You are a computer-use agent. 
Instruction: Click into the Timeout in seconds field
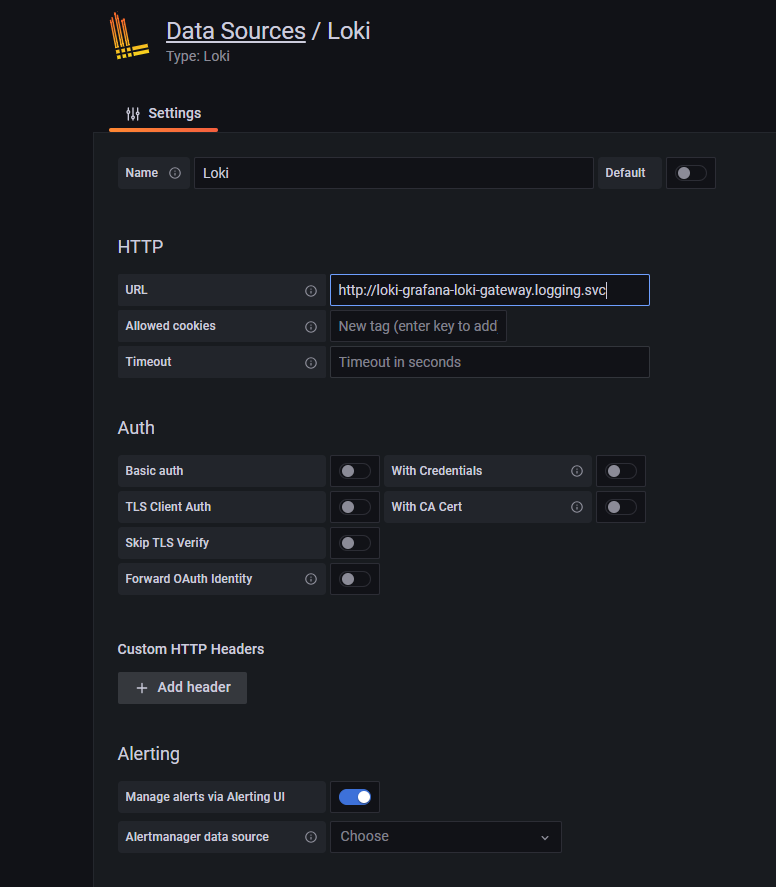489,362
